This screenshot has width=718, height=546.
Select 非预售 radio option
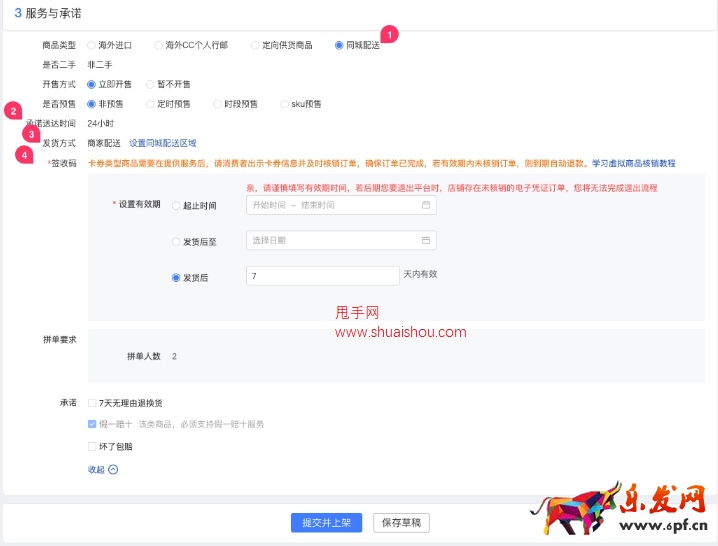pyautogui.click(x=91, y=104)
